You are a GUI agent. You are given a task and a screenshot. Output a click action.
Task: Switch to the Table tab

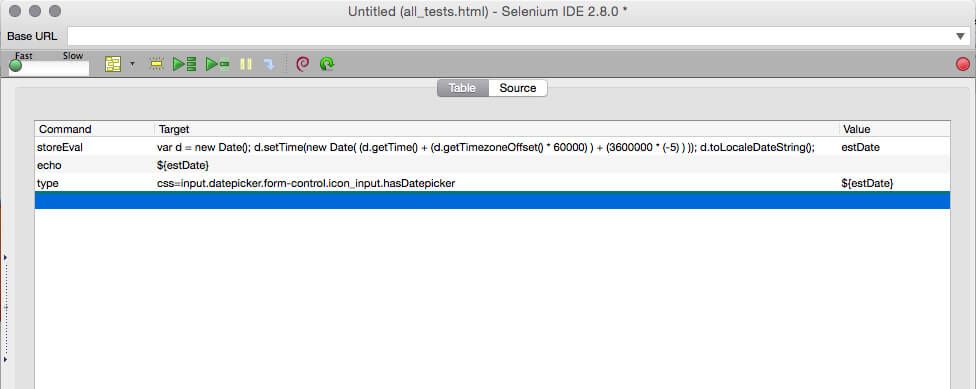(x=462, y=88)
